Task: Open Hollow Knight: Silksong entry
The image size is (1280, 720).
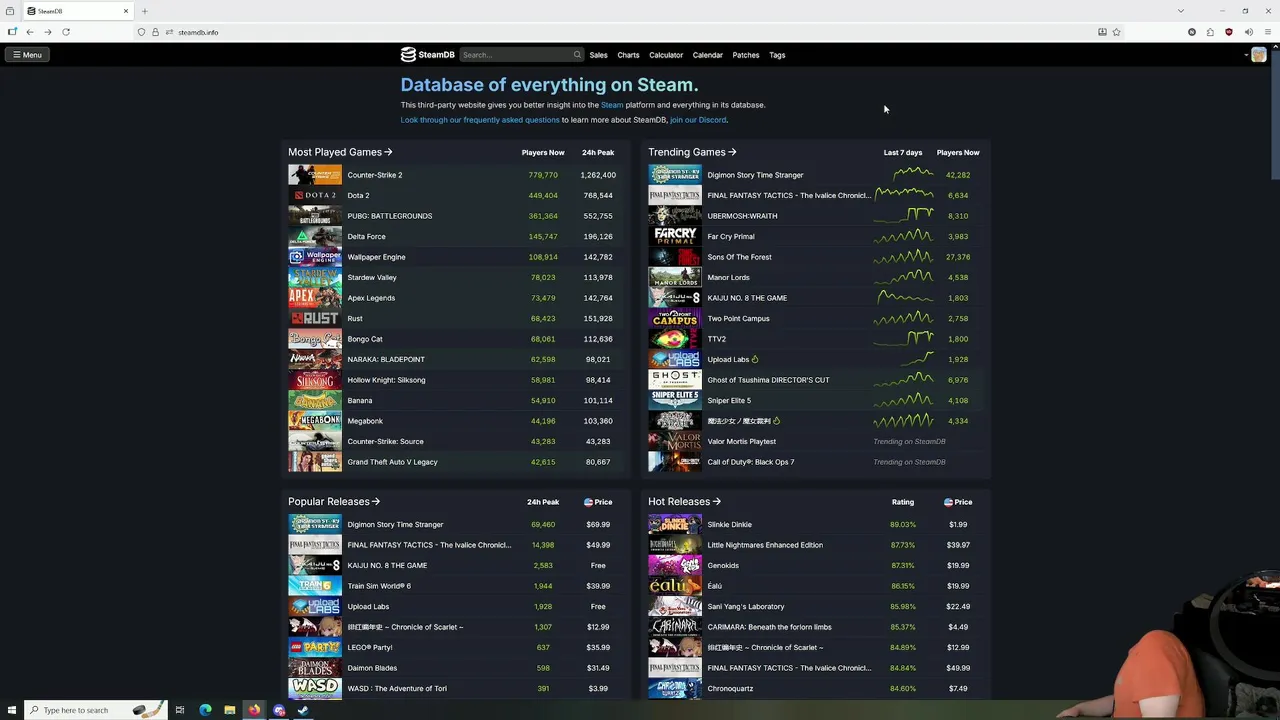Action: (x=386, y=380)
